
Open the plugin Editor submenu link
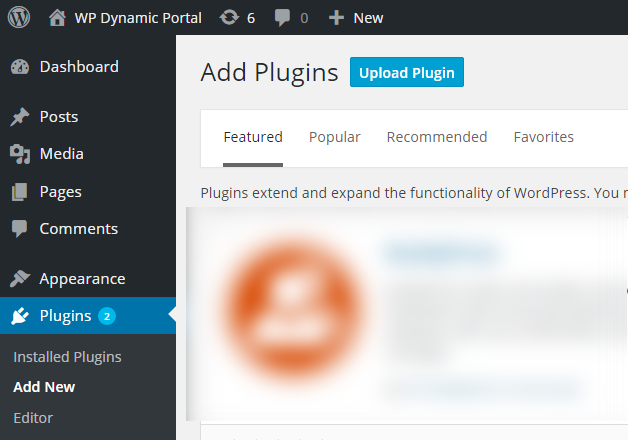click(x=33, y=418)
